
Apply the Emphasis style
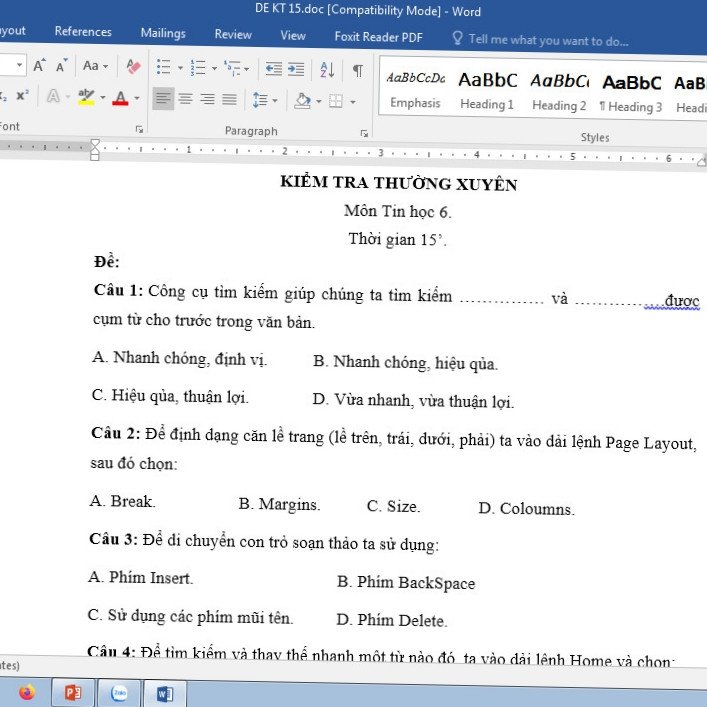(415, 90)
